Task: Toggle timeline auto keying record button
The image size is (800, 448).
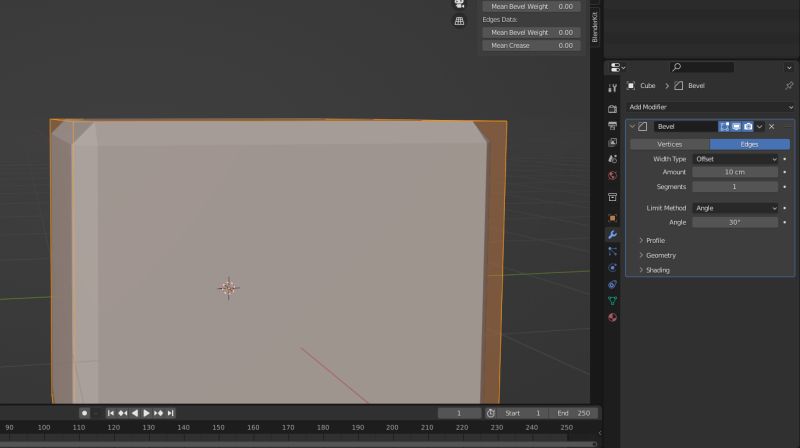Action: click(84, 413)
